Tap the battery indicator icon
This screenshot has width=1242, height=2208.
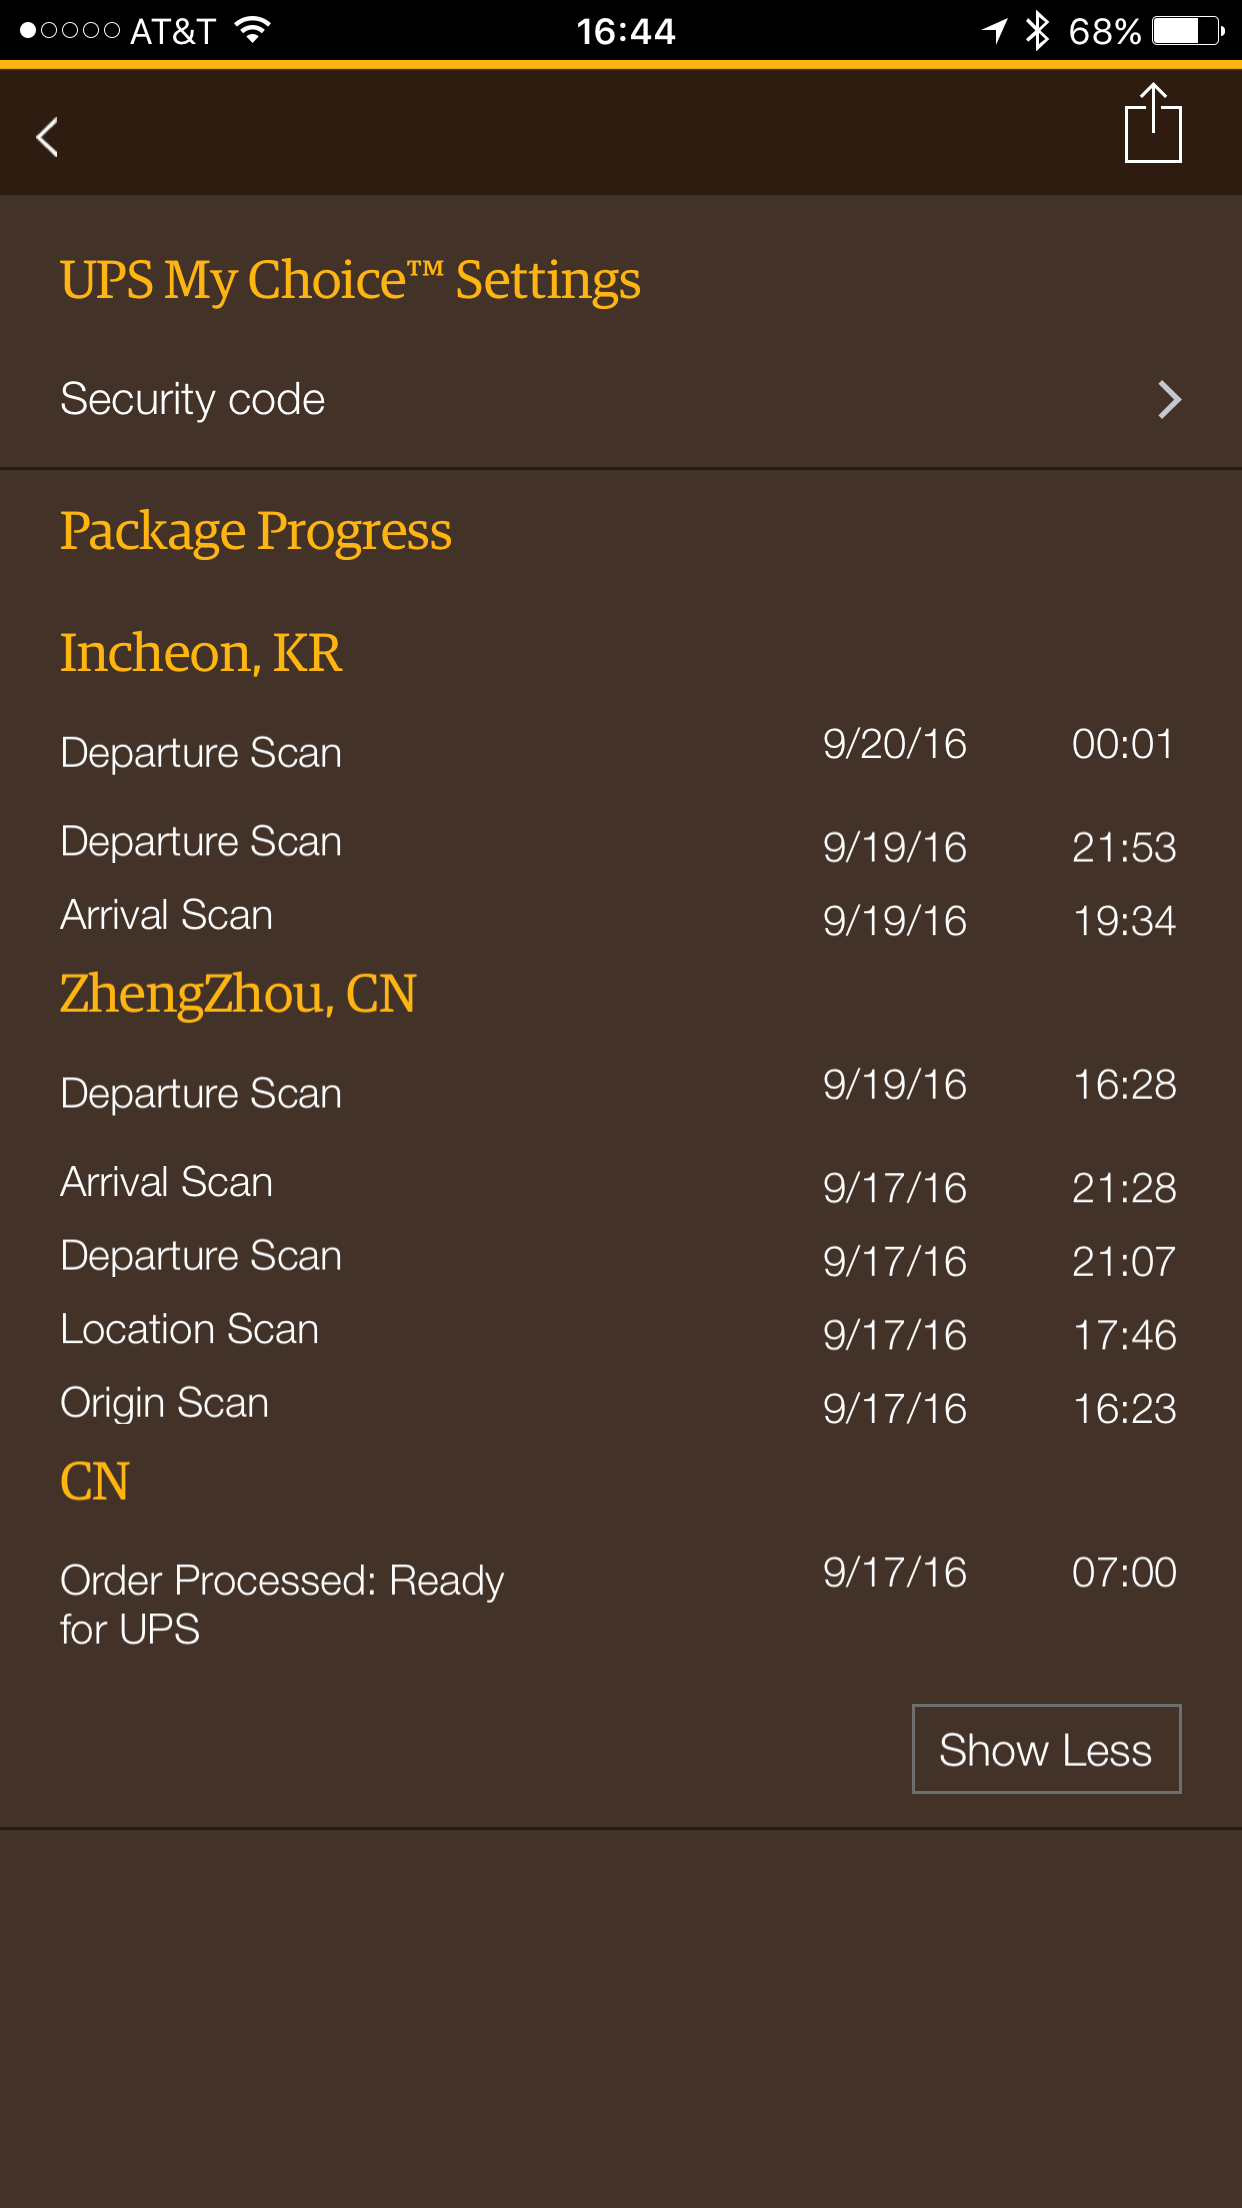pyautogui.click(x=1188, y=30)
